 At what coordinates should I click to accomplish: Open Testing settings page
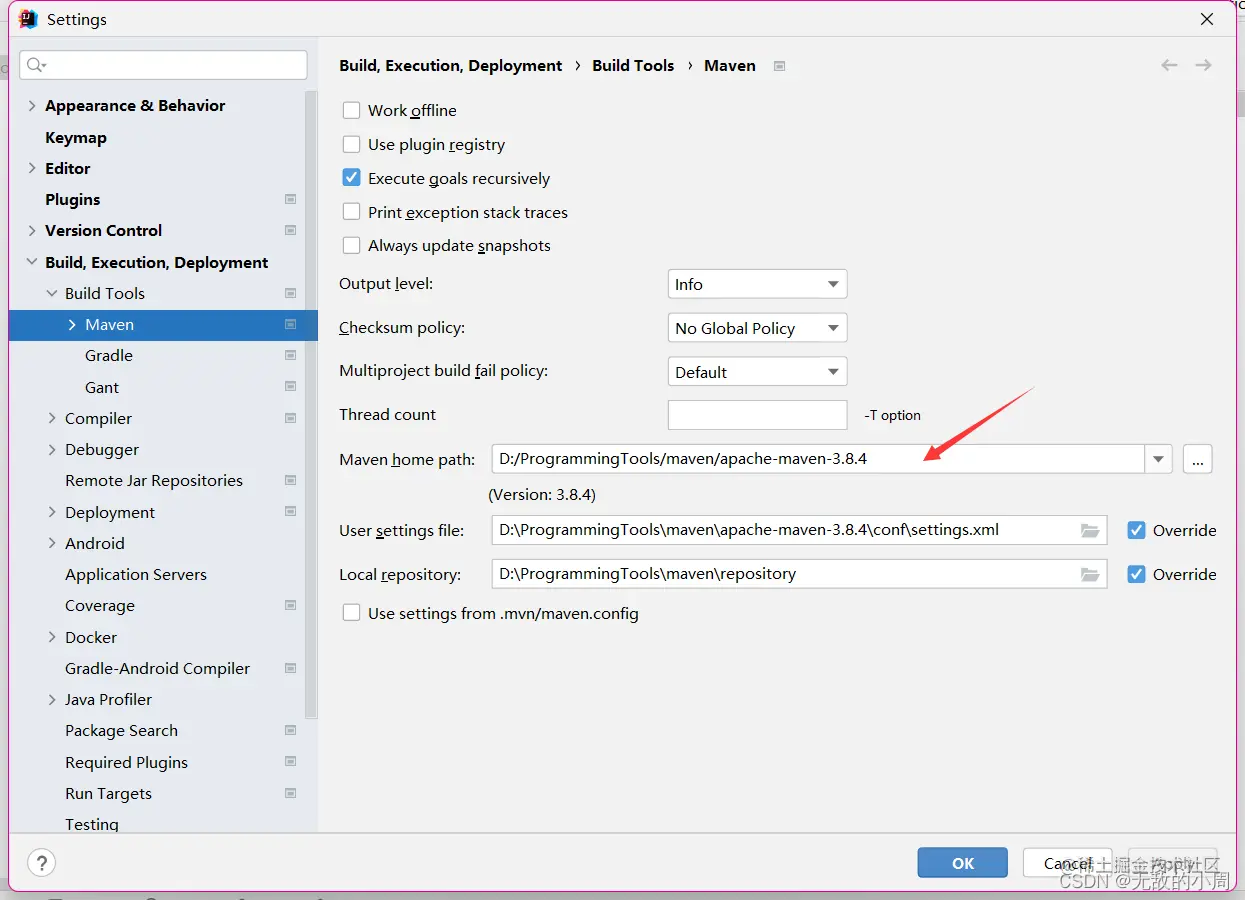click(92, 824)
